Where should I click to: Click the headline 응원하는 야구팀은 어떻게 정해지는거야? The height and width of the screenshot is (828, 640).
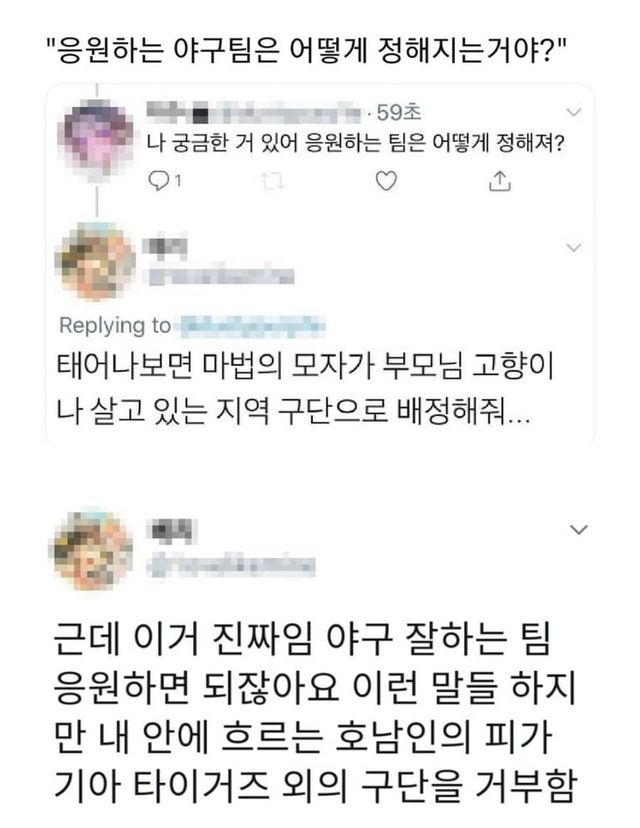click(307, 51)
